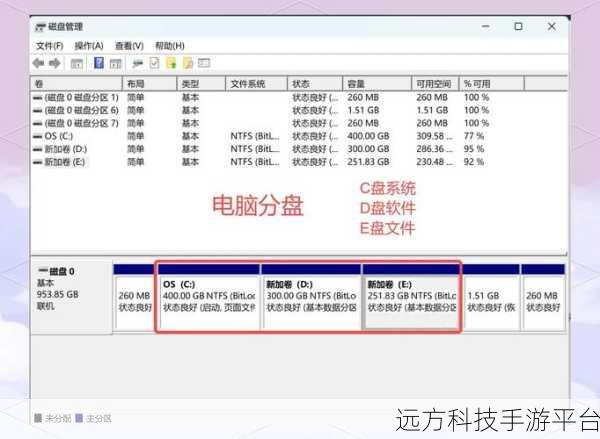600x439 pixels.
Task: Click the 400.00 GB capacity cell
Action: coord(368,136)
